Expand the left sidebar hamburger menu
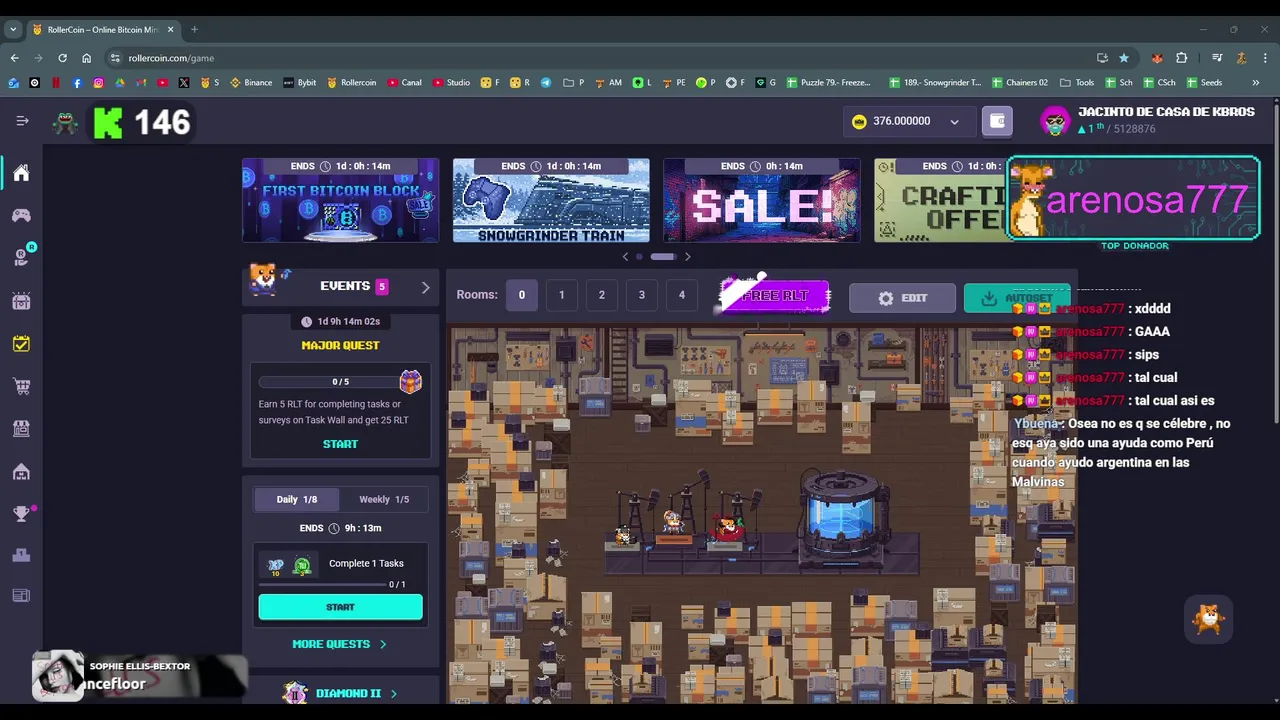1280x720 pixels. click(22, 121)
